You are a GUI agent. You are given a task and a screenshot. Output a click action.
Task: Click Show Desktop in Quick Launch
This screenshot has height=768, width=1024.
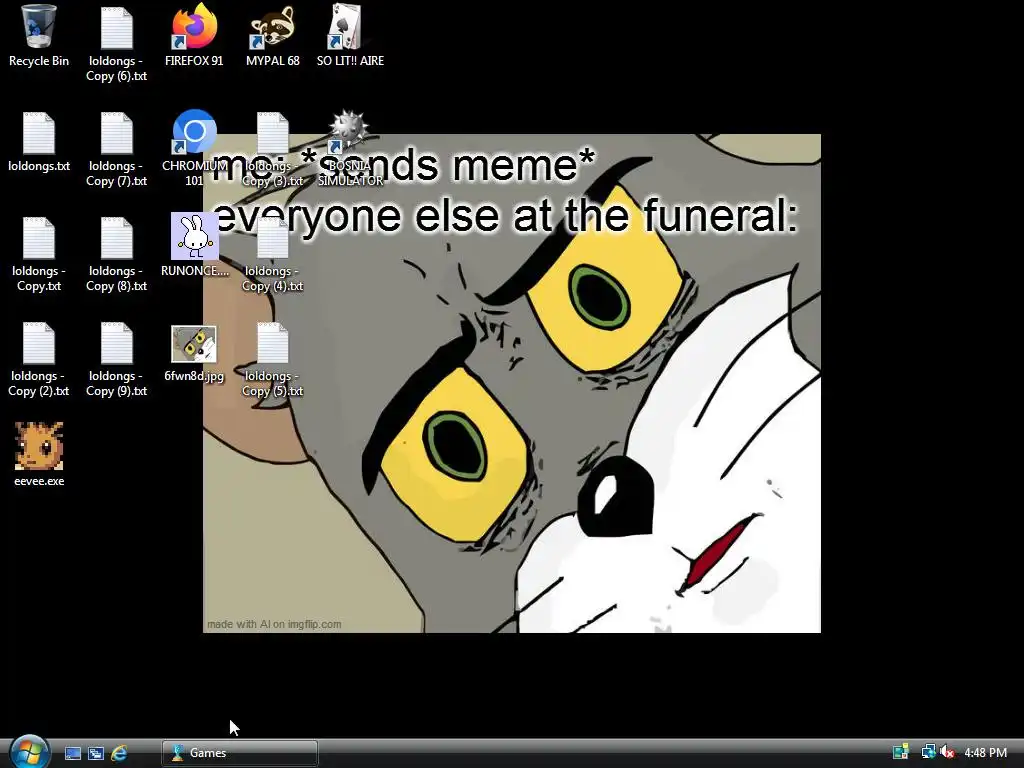pyautogui.click(x=73, y=753)
